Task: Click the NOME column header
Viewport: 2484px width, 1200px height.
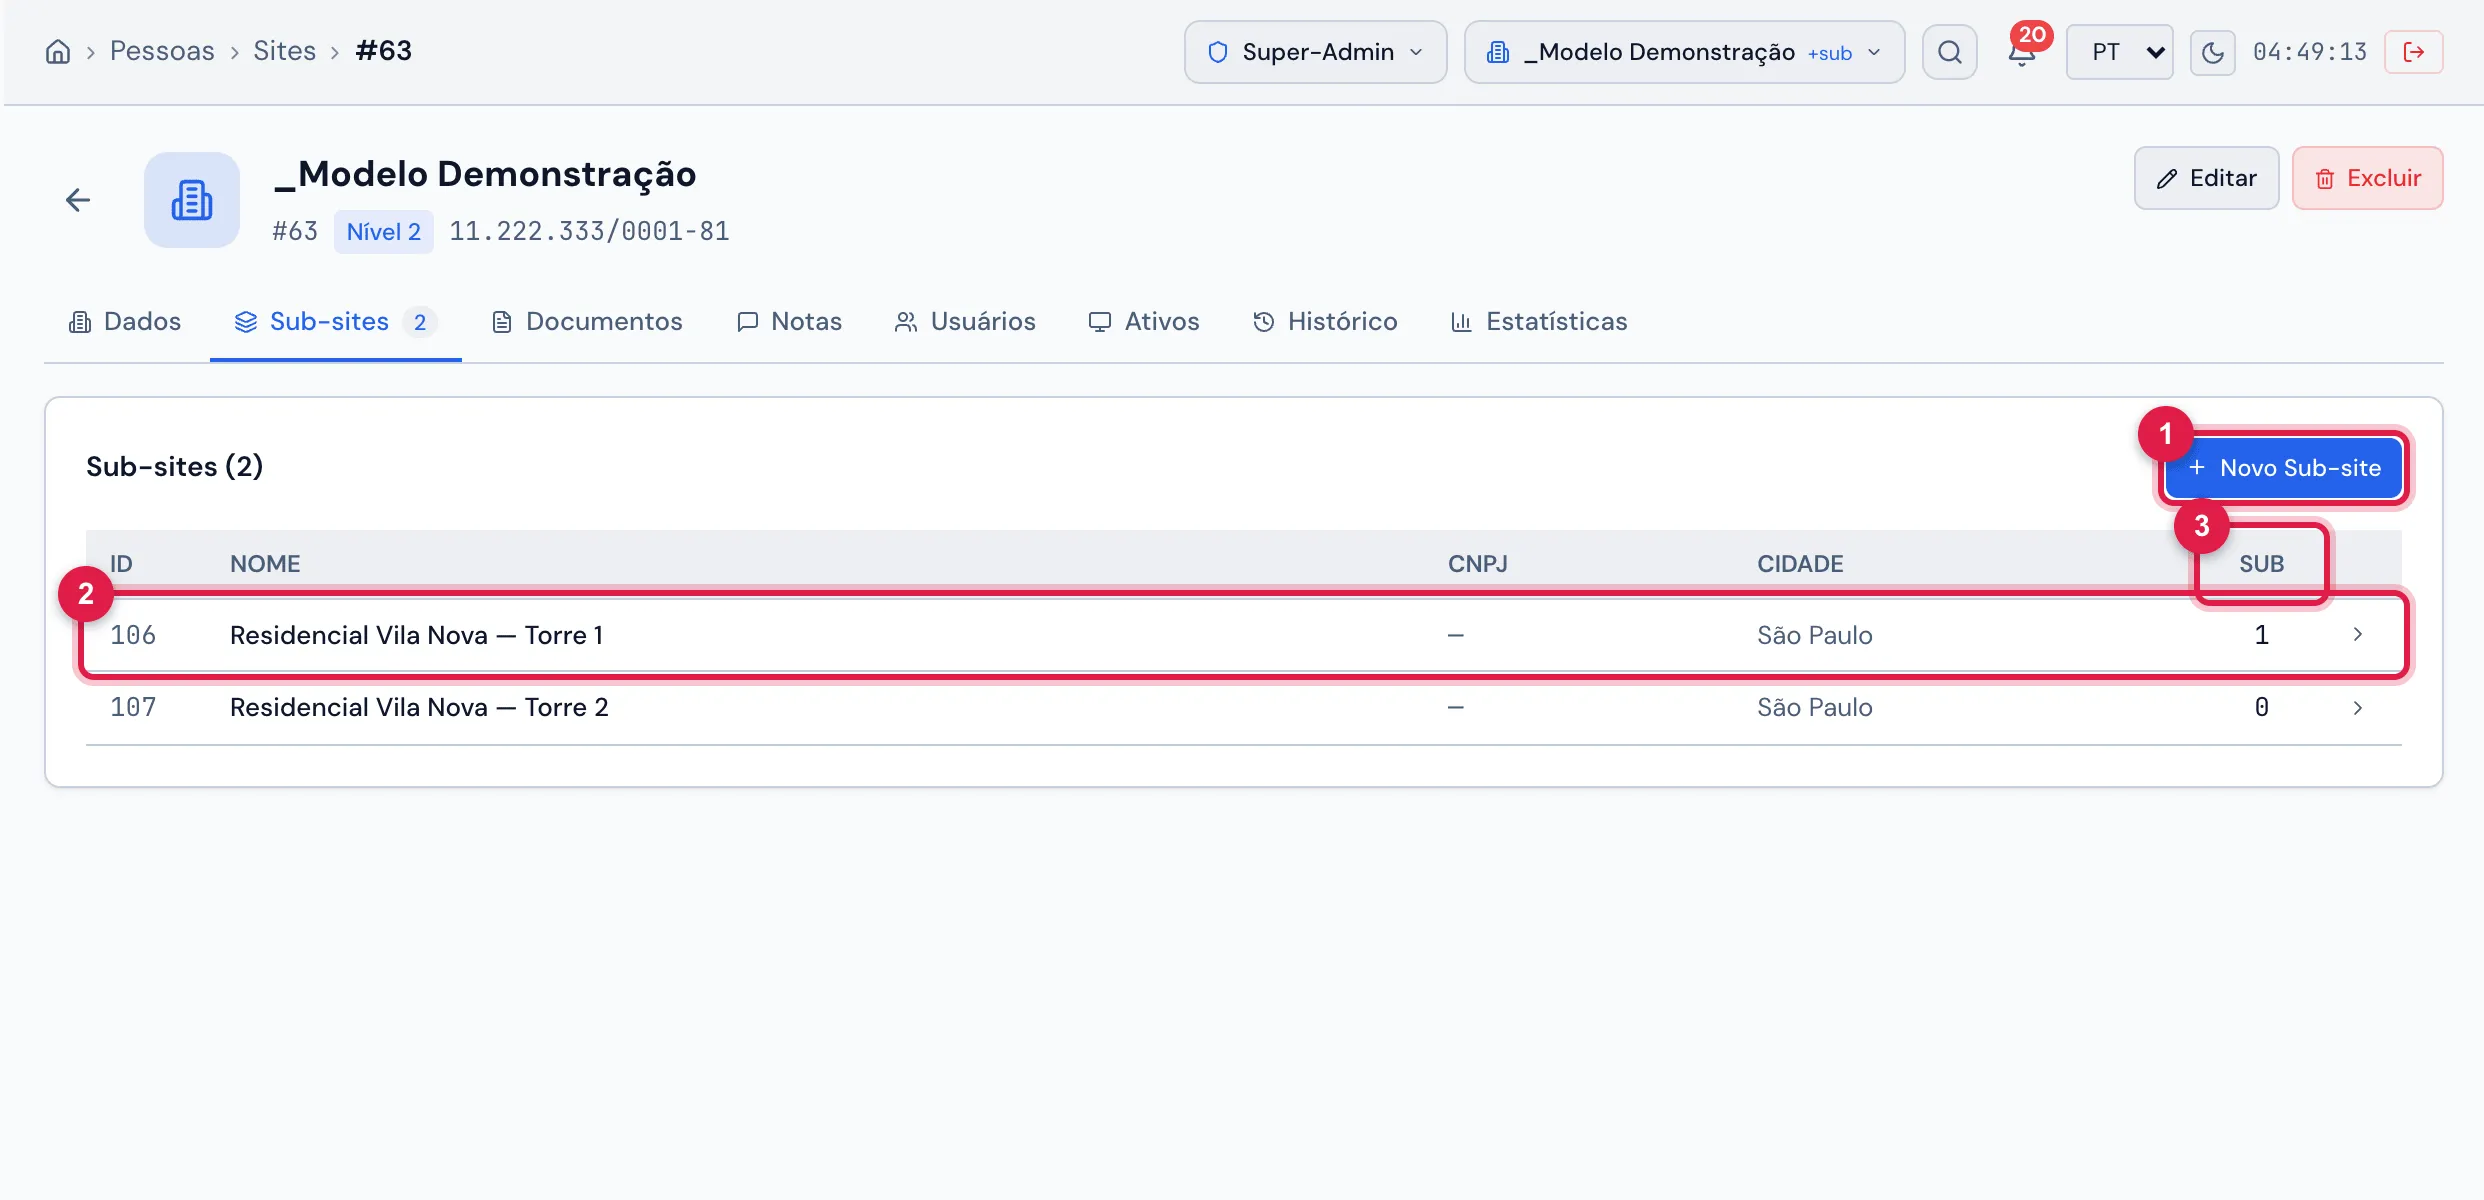Action: pyautogui.click(x=265, y=564)
